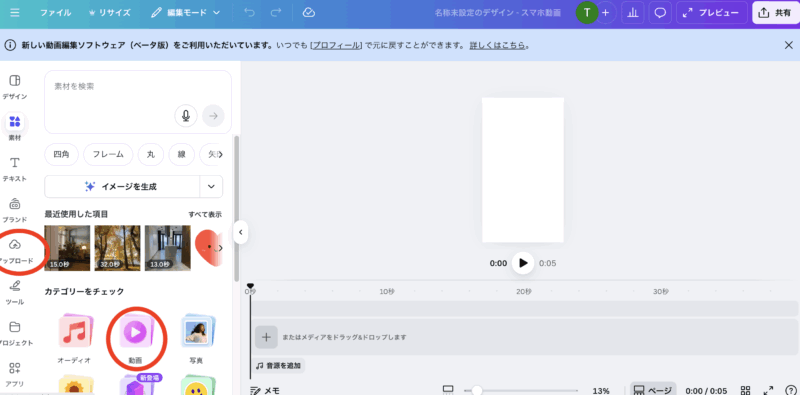The image size is (800, 395).
Task: Click the 素材を検索 search field
Action: coord(138,102)
